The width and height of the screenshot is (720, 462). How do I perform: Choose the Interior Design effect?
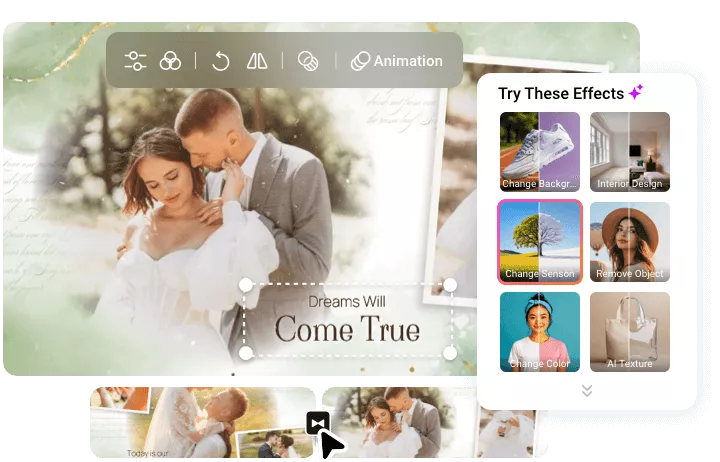click(630, 152)
